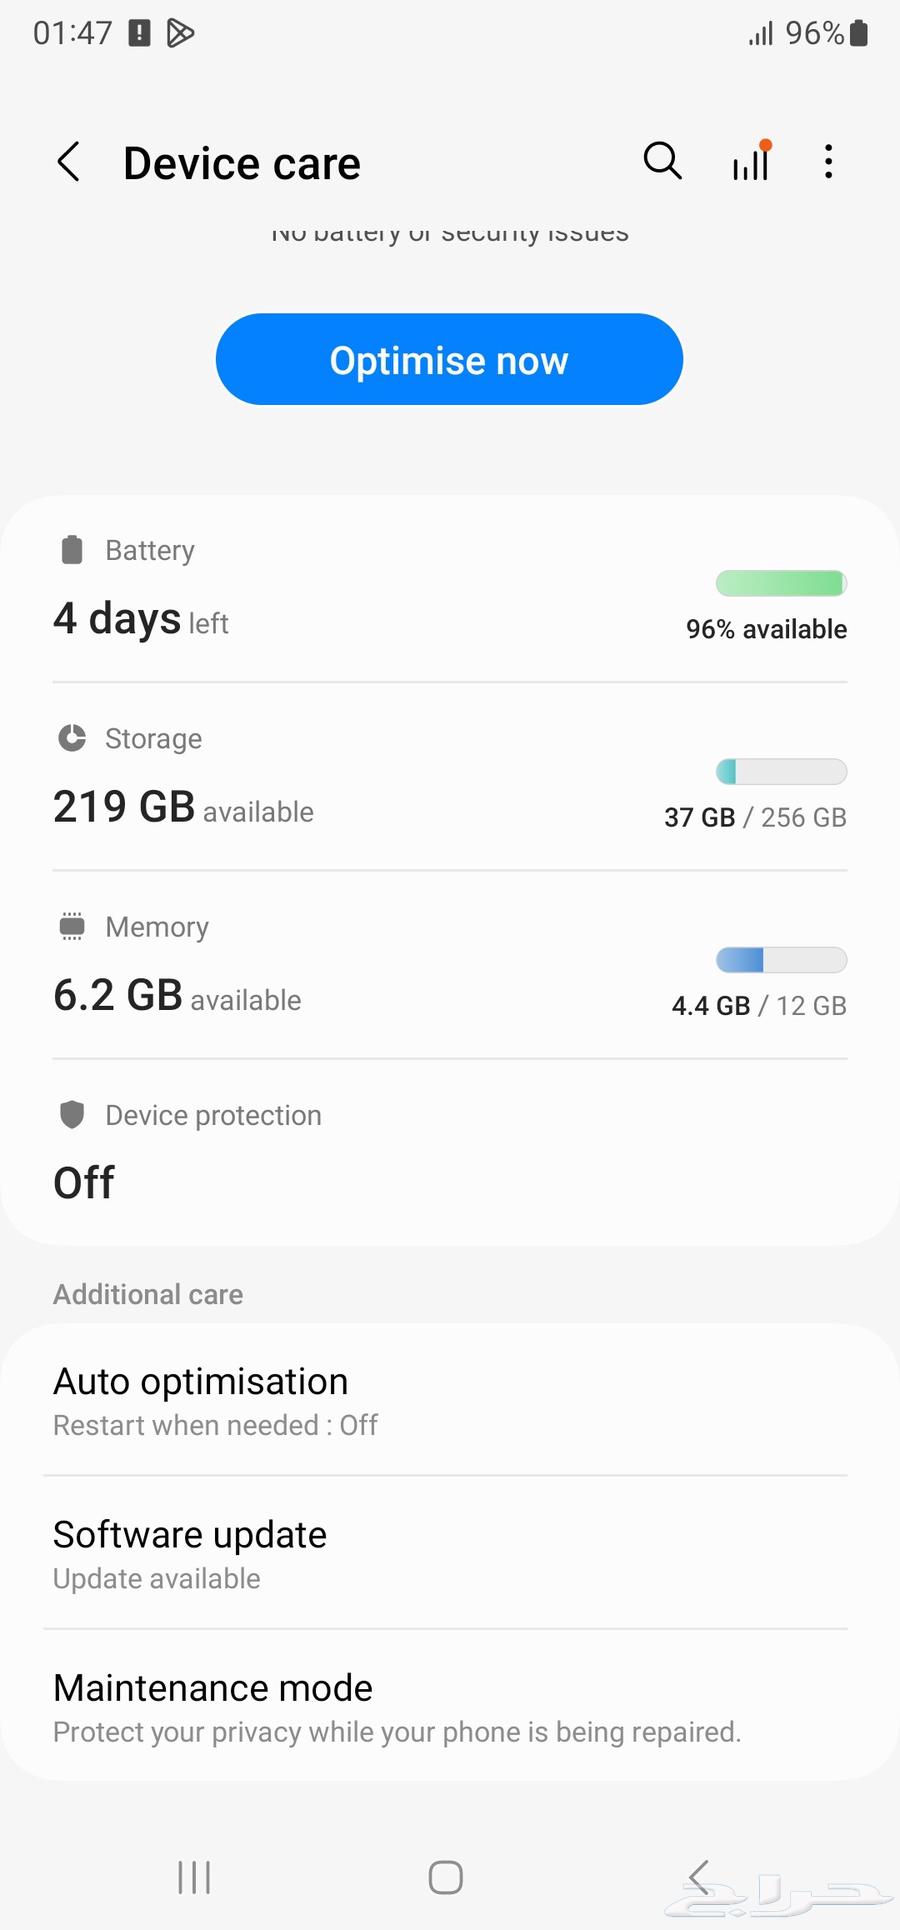Click the storage usage progress bar
900x1930 pixels.
781,771
